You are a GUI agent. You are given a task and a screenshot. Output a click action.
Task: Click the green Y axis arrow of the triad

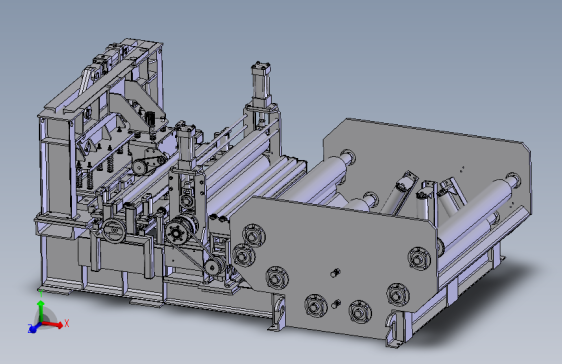pos(41,310)
